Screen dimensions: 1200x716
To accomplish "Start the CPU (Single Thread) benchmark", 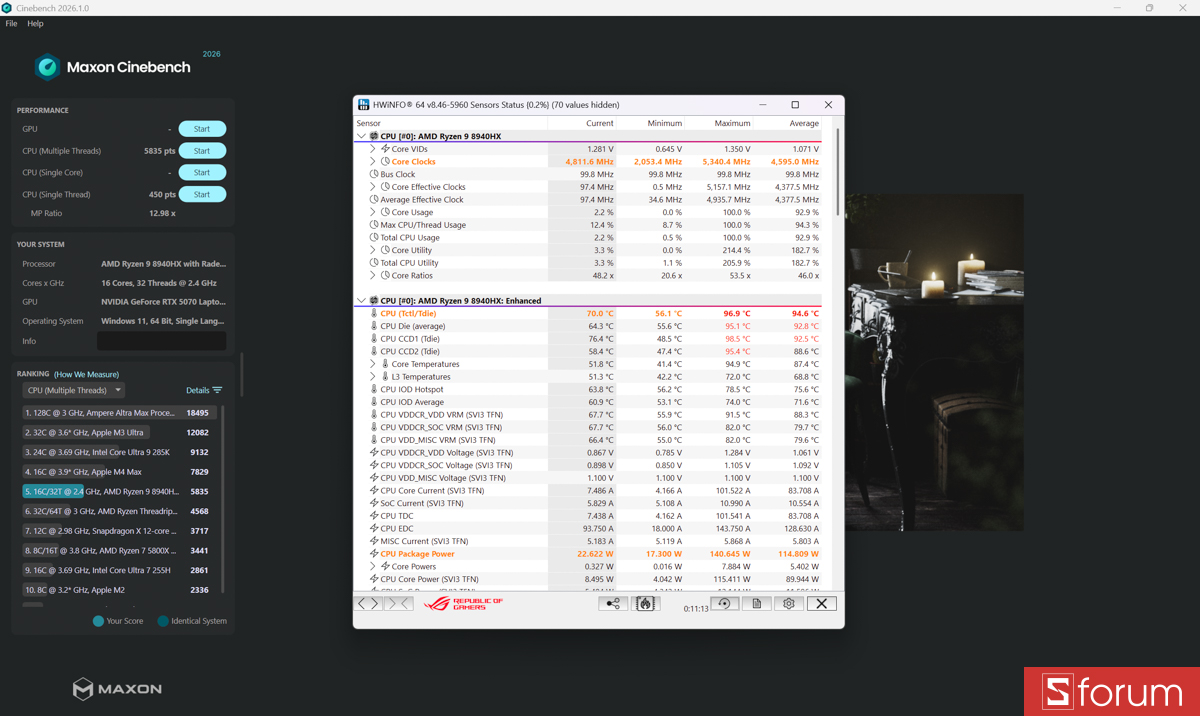I will pos(202,195).
